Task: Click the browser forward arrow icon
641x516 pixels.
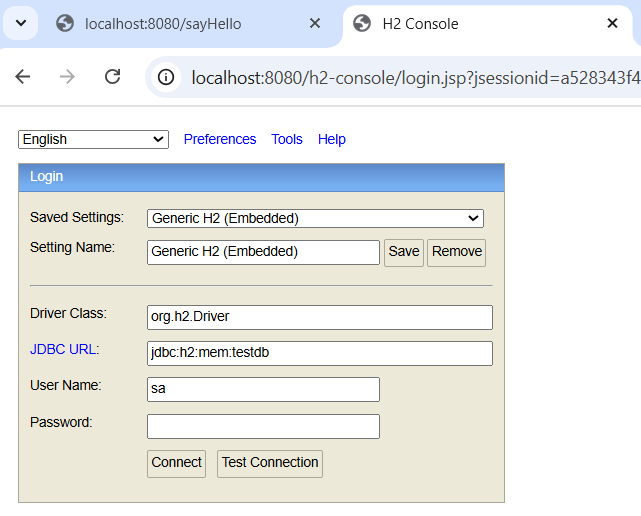Action: click(67, 76)
